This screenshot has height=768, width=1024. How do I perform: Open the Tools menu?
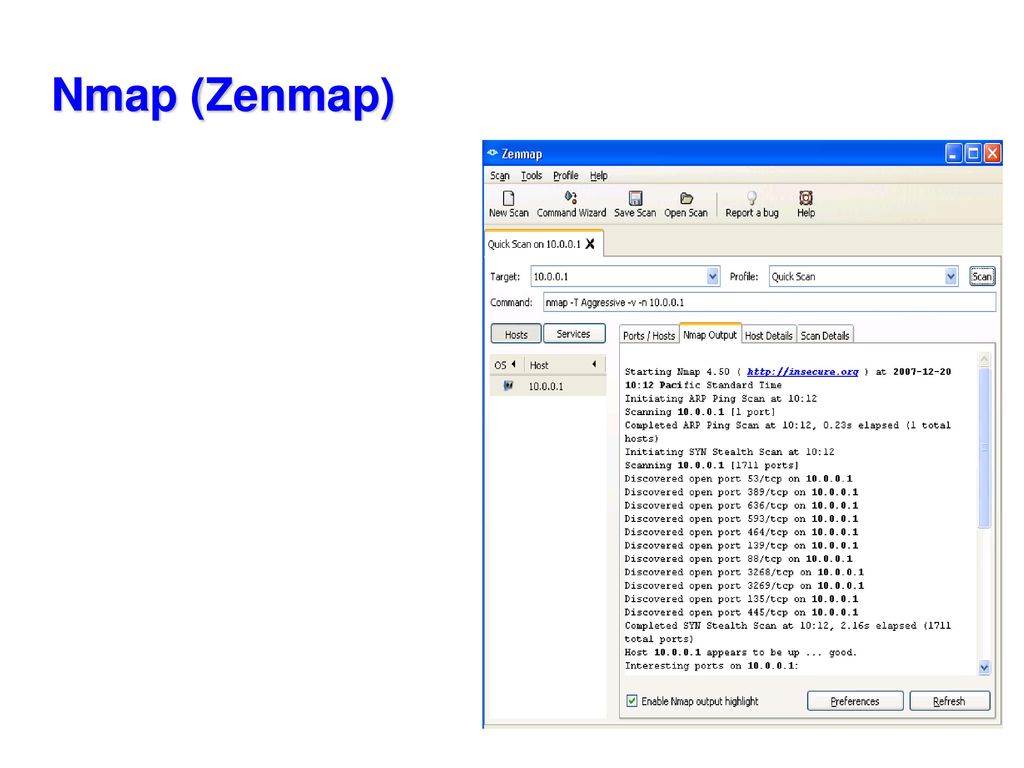point(532,176)
